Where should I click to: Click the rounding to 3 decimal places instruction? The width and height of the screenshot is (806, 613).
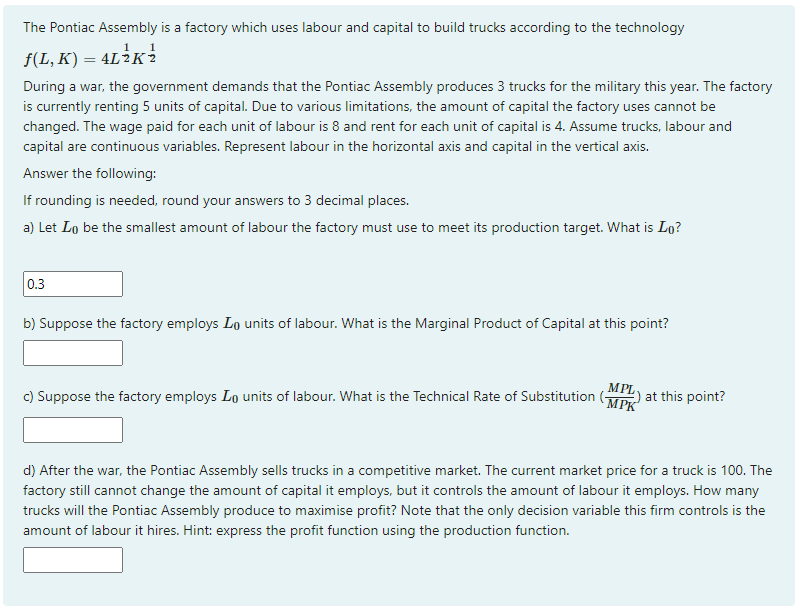[x=216, y=200]
